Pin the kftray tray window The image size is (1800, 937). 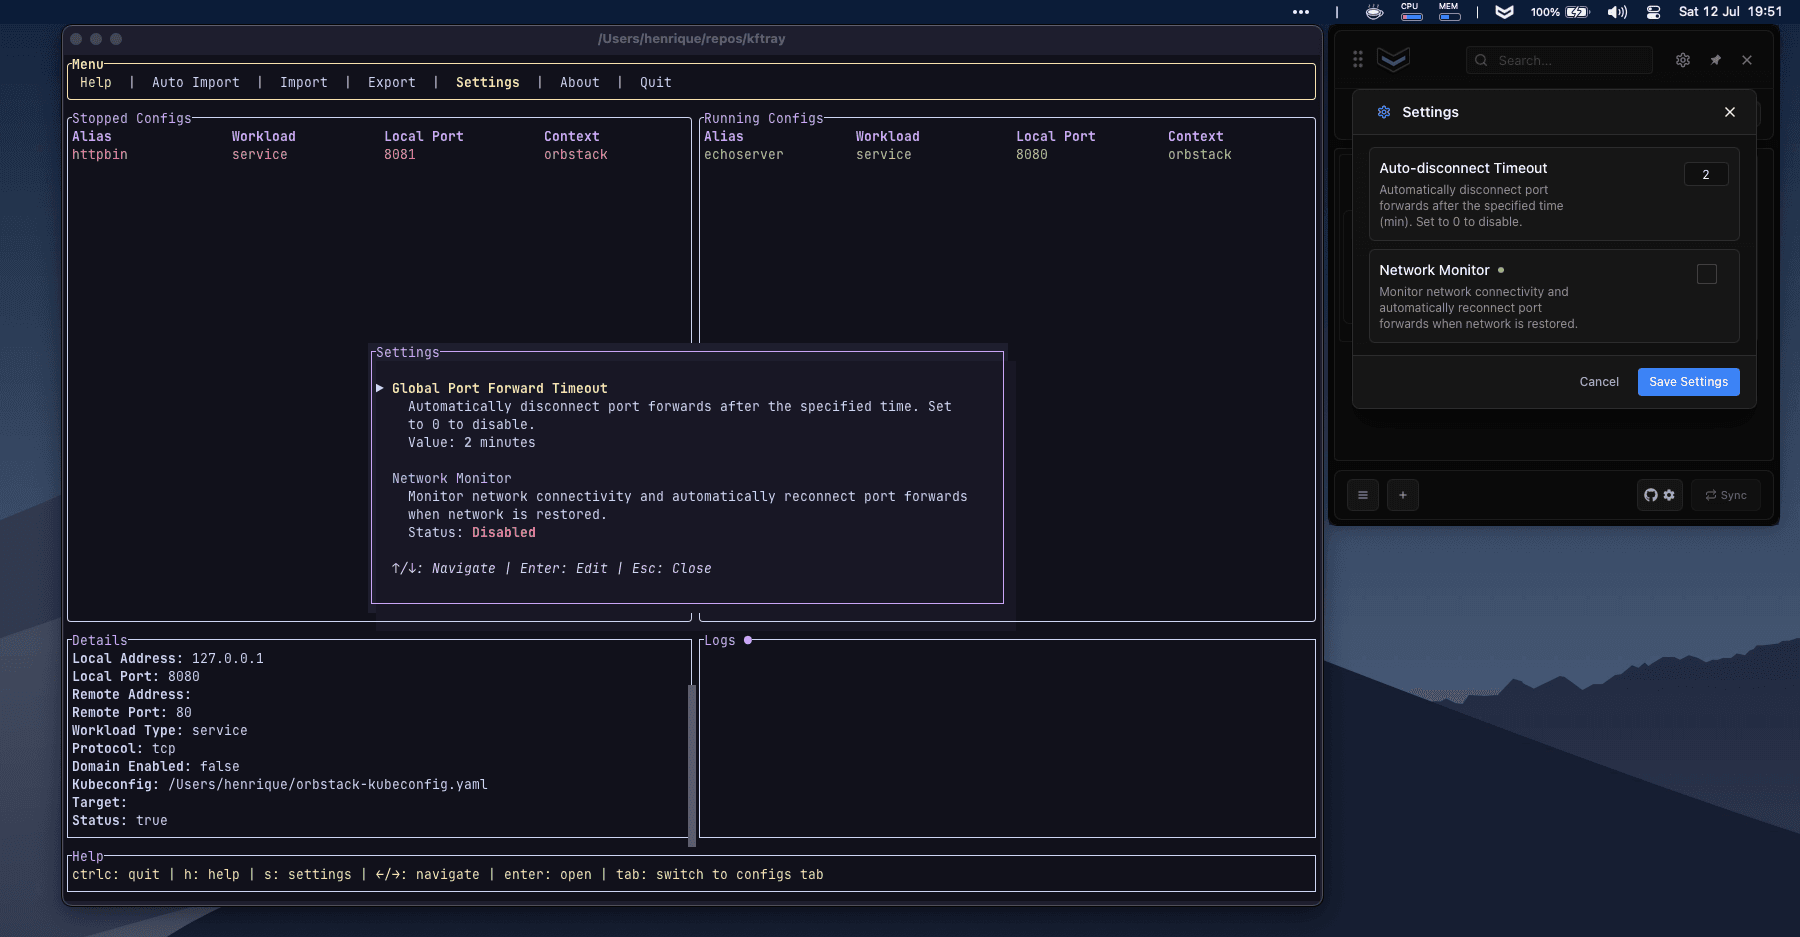(1715, 60)
